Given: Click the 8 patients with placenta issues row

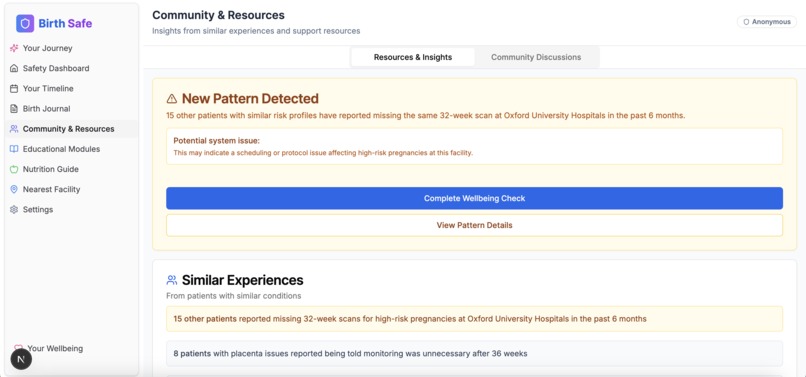Looking at the screenshot, I should tap(474, 354).
